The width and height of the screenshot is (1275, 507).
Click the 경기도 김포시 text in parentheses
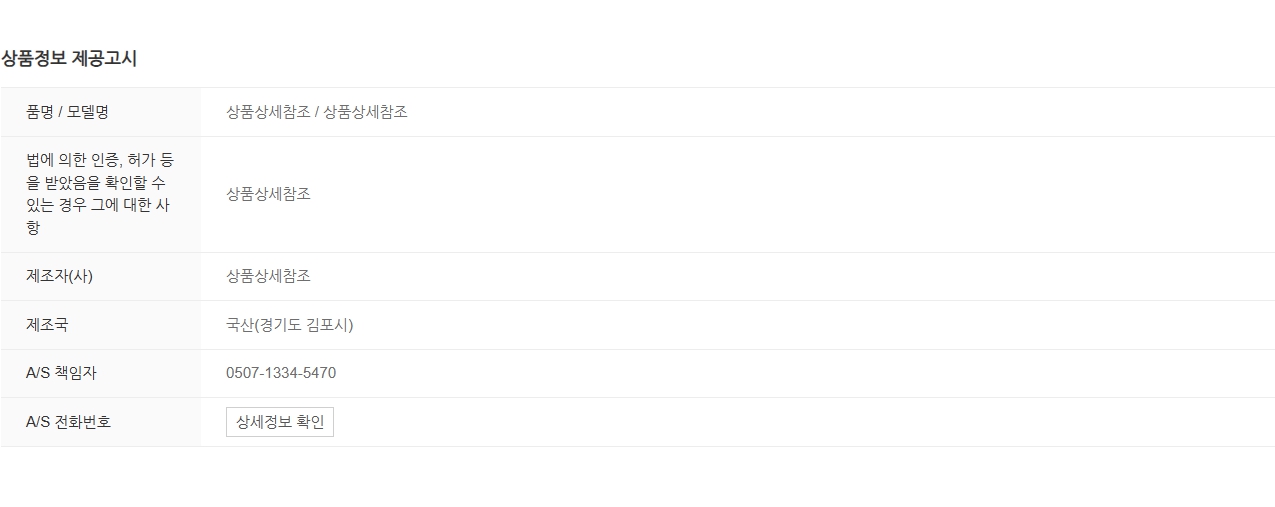304,325
